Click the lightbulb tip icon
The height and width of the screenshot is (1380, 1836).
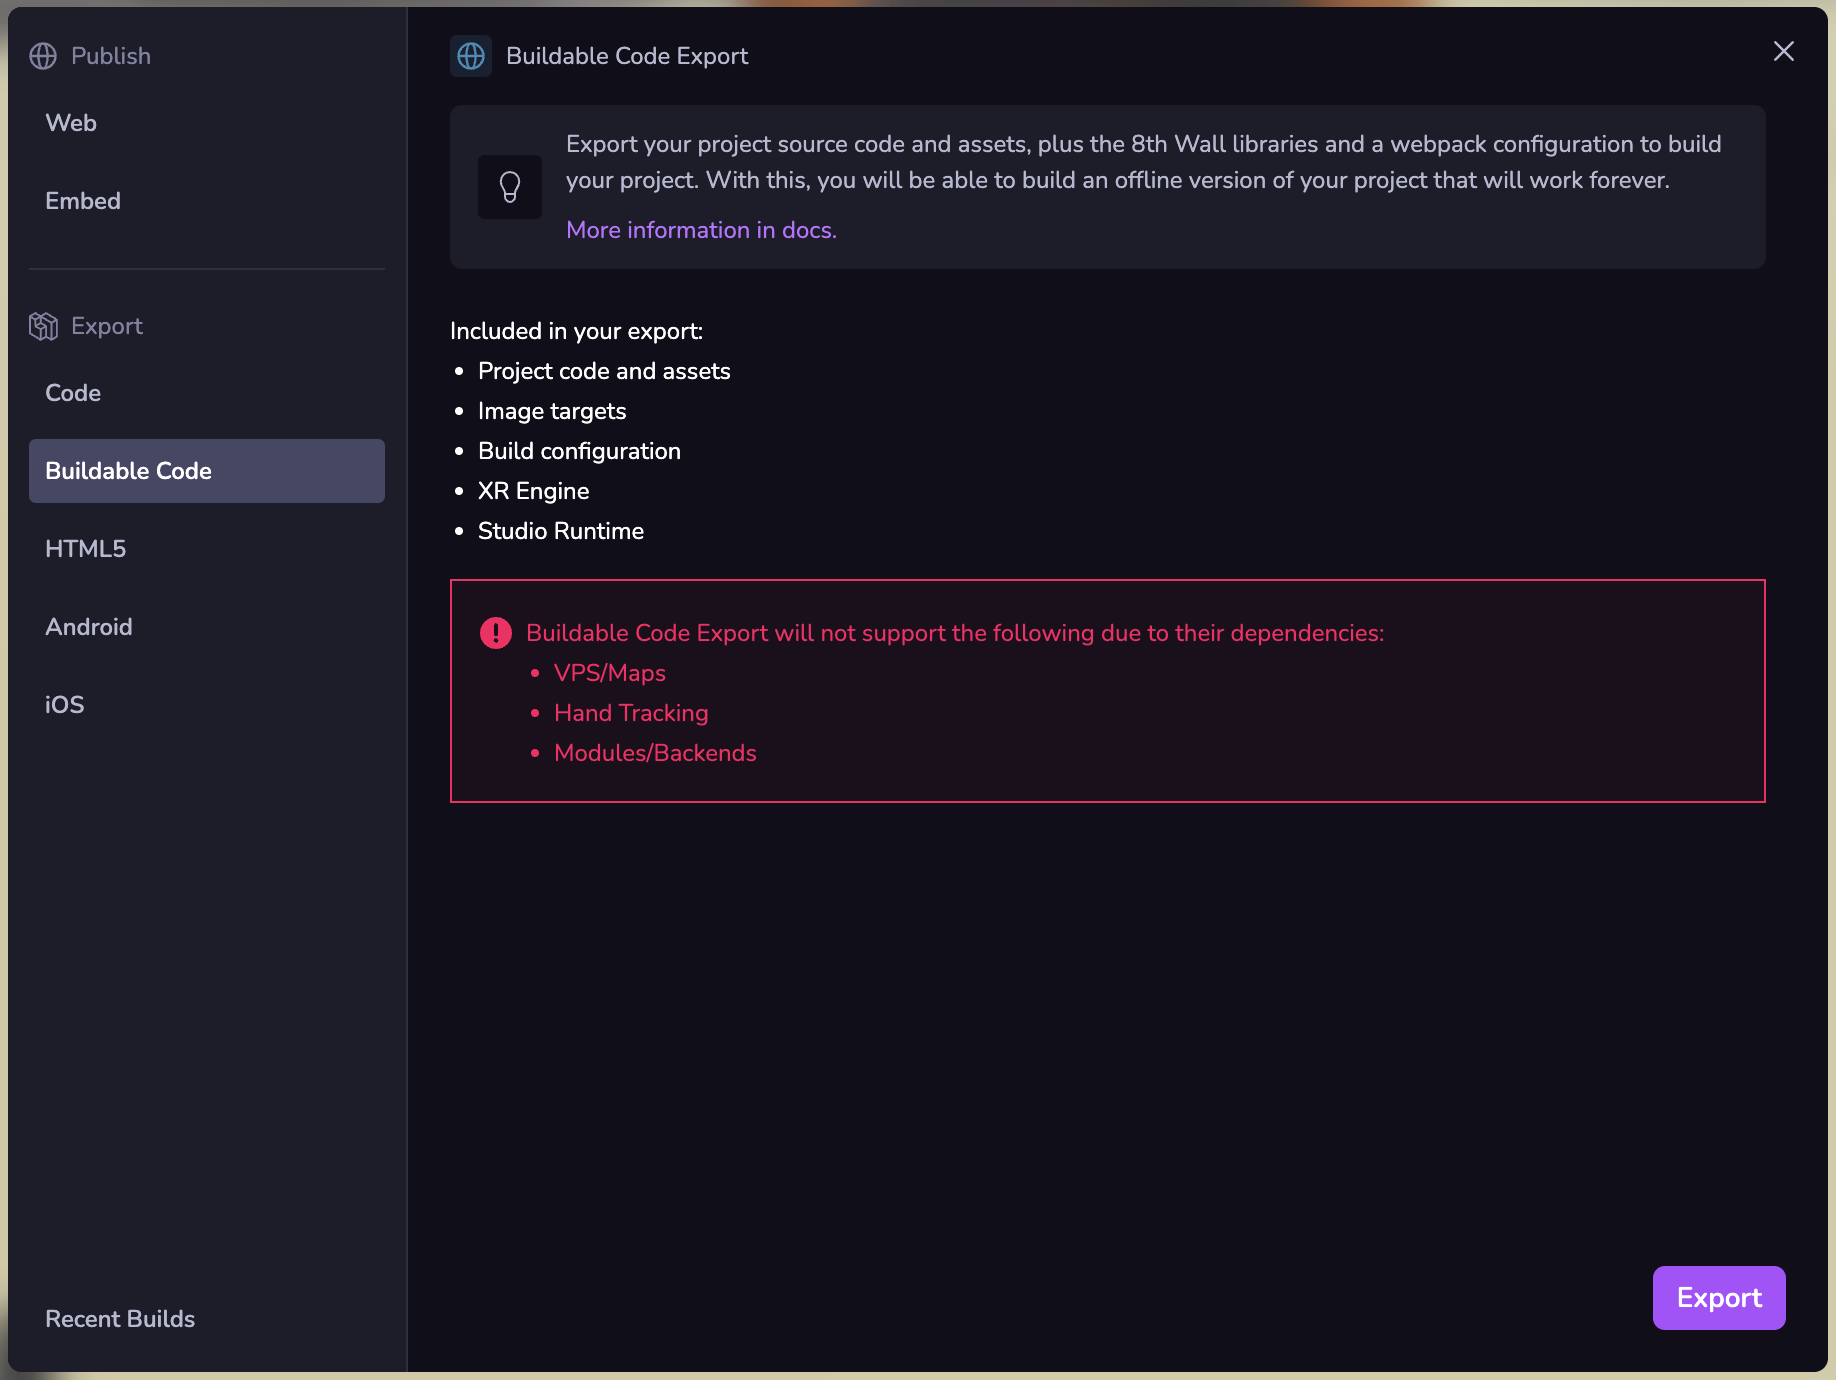(x=510, y=187)
